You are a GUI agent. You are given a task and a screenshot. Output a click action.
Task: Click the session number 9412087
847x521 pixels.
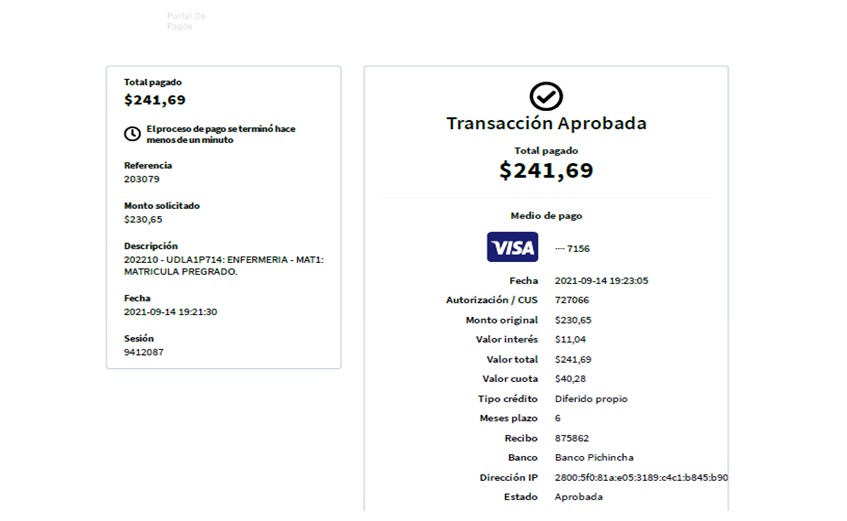pyautogui.click(x=144, y=352)
